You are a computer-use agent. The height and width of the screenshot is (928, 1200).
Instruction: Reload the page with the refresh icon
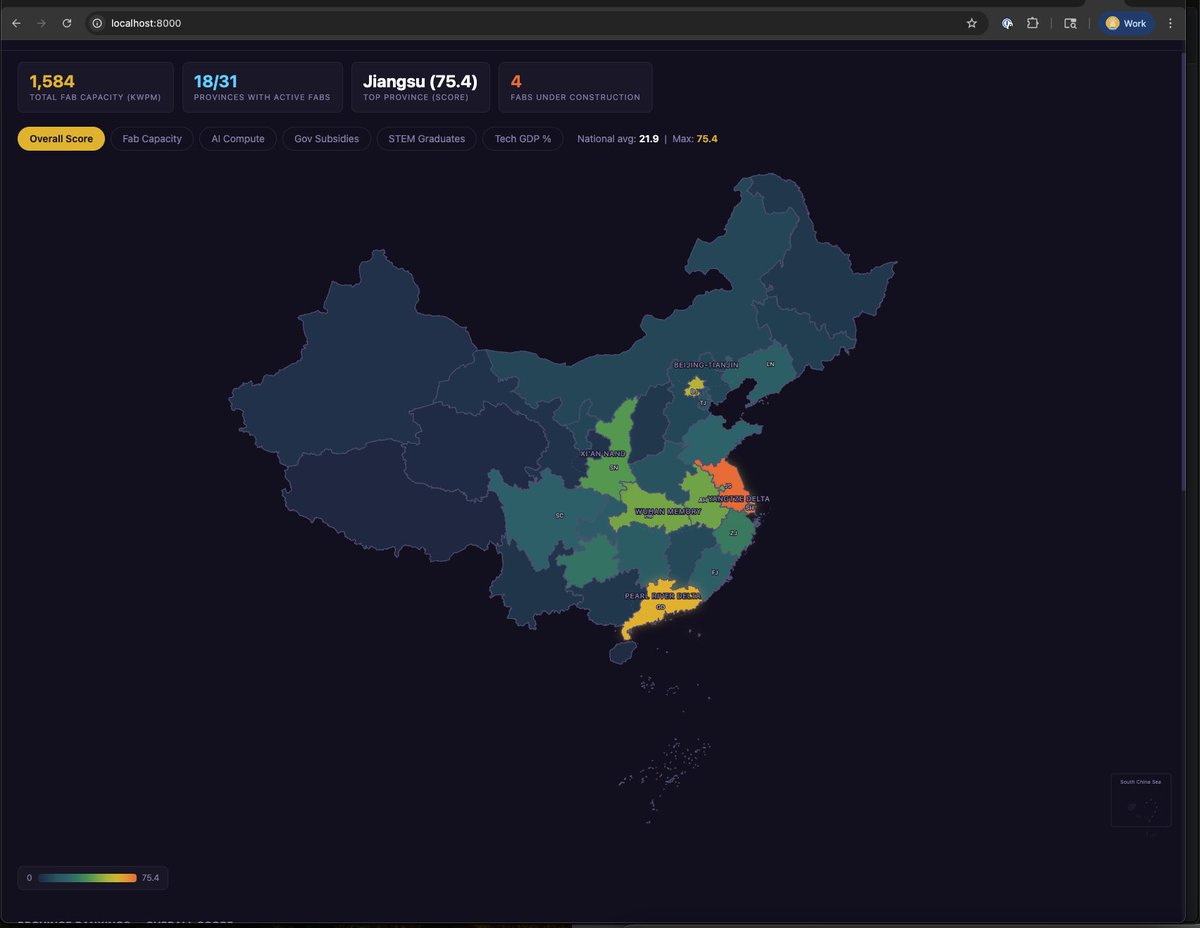67,23
